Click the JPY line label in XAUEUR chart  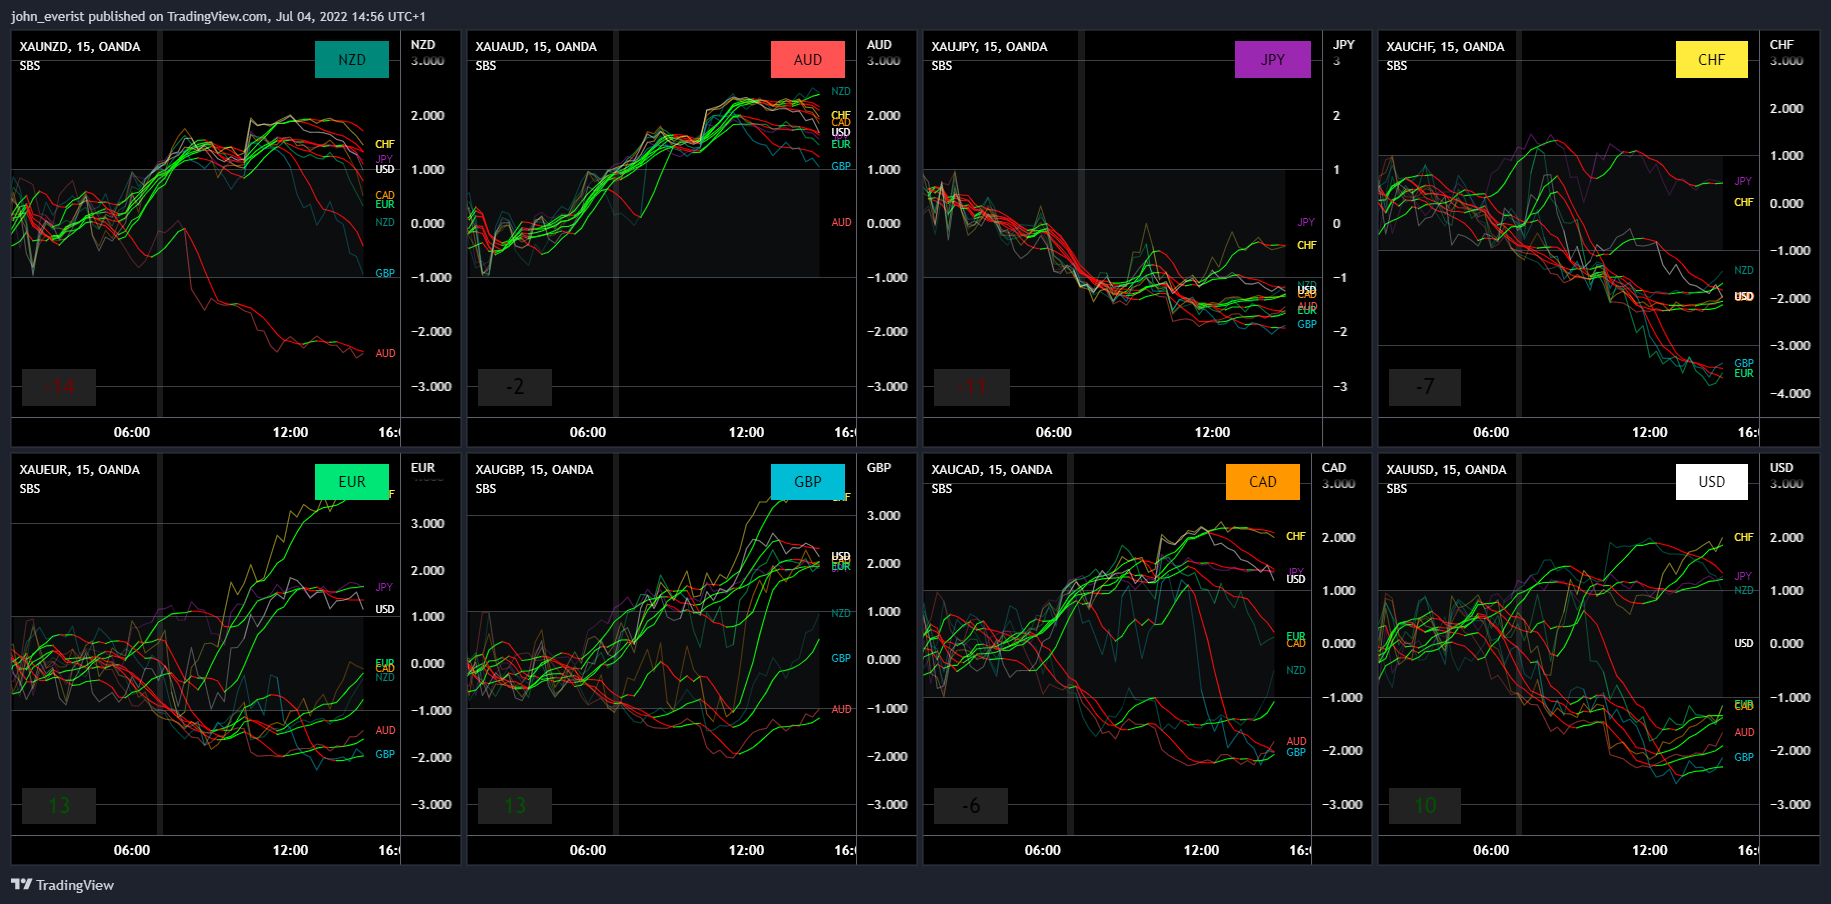tap(384, 588)
